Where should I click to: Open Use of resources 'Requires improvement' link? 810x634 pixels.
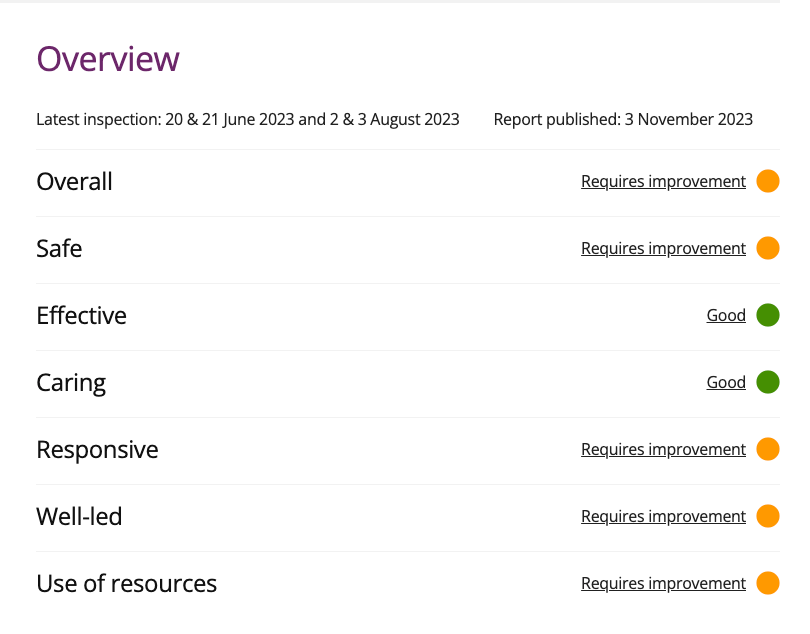pyautogui.click(x=663, y=583)
